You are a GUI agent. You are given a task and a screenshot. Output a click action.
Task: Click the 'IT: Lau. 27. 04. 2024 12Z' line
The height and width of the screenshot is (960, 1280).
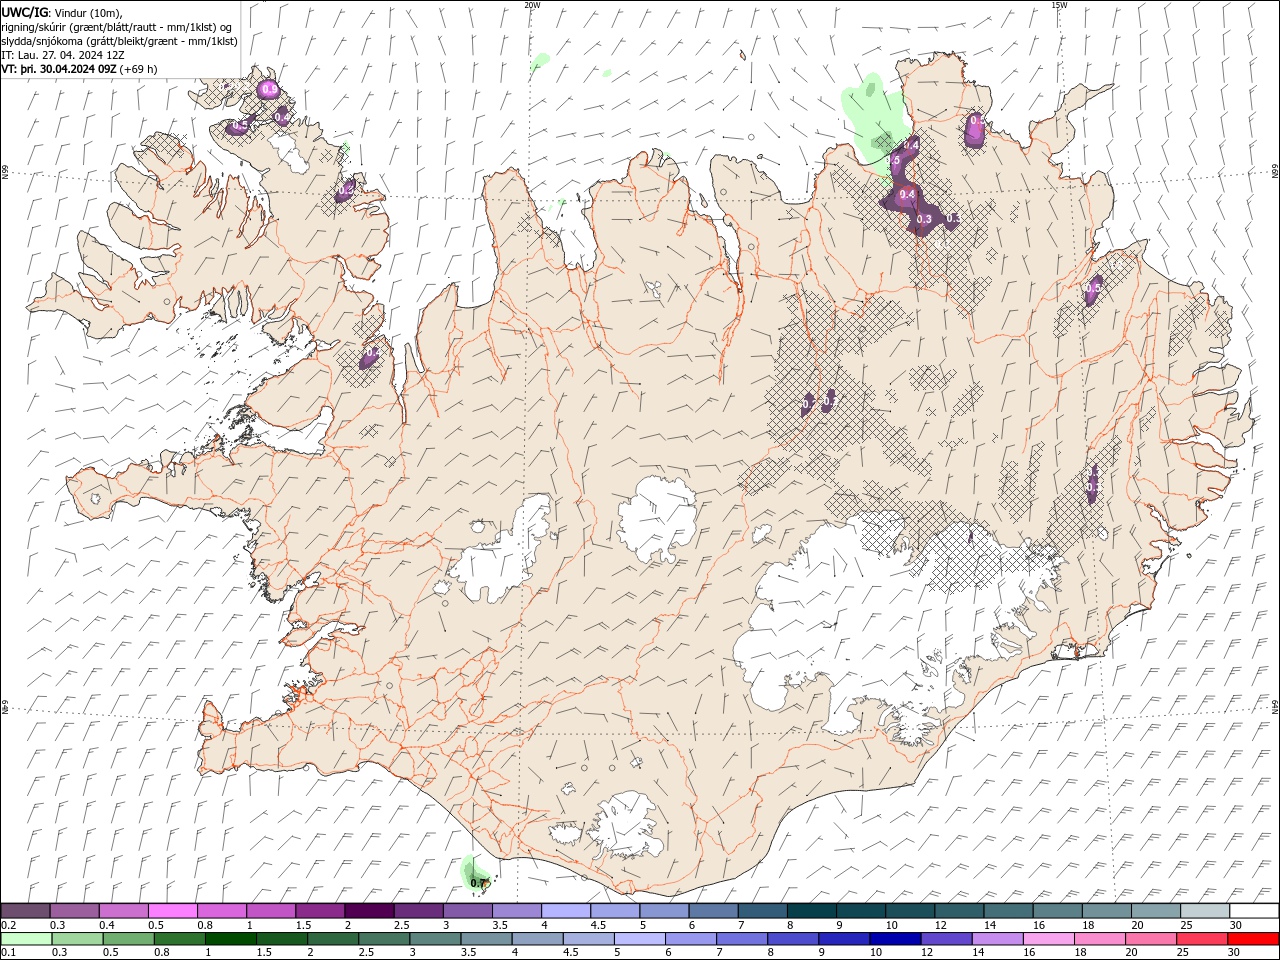(x=63, y=55)
